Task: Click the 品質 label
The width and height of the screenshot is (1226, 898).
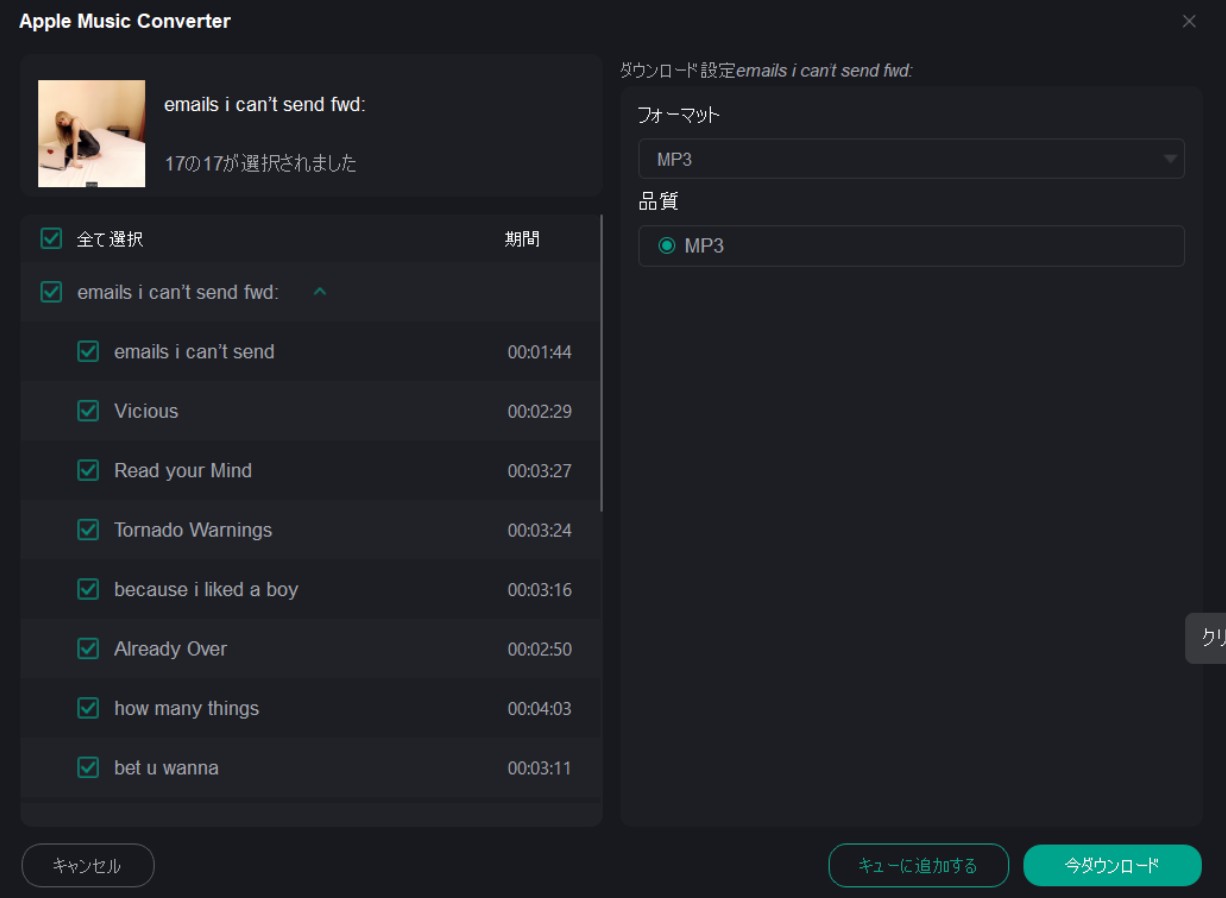Action: coord(658,201)
